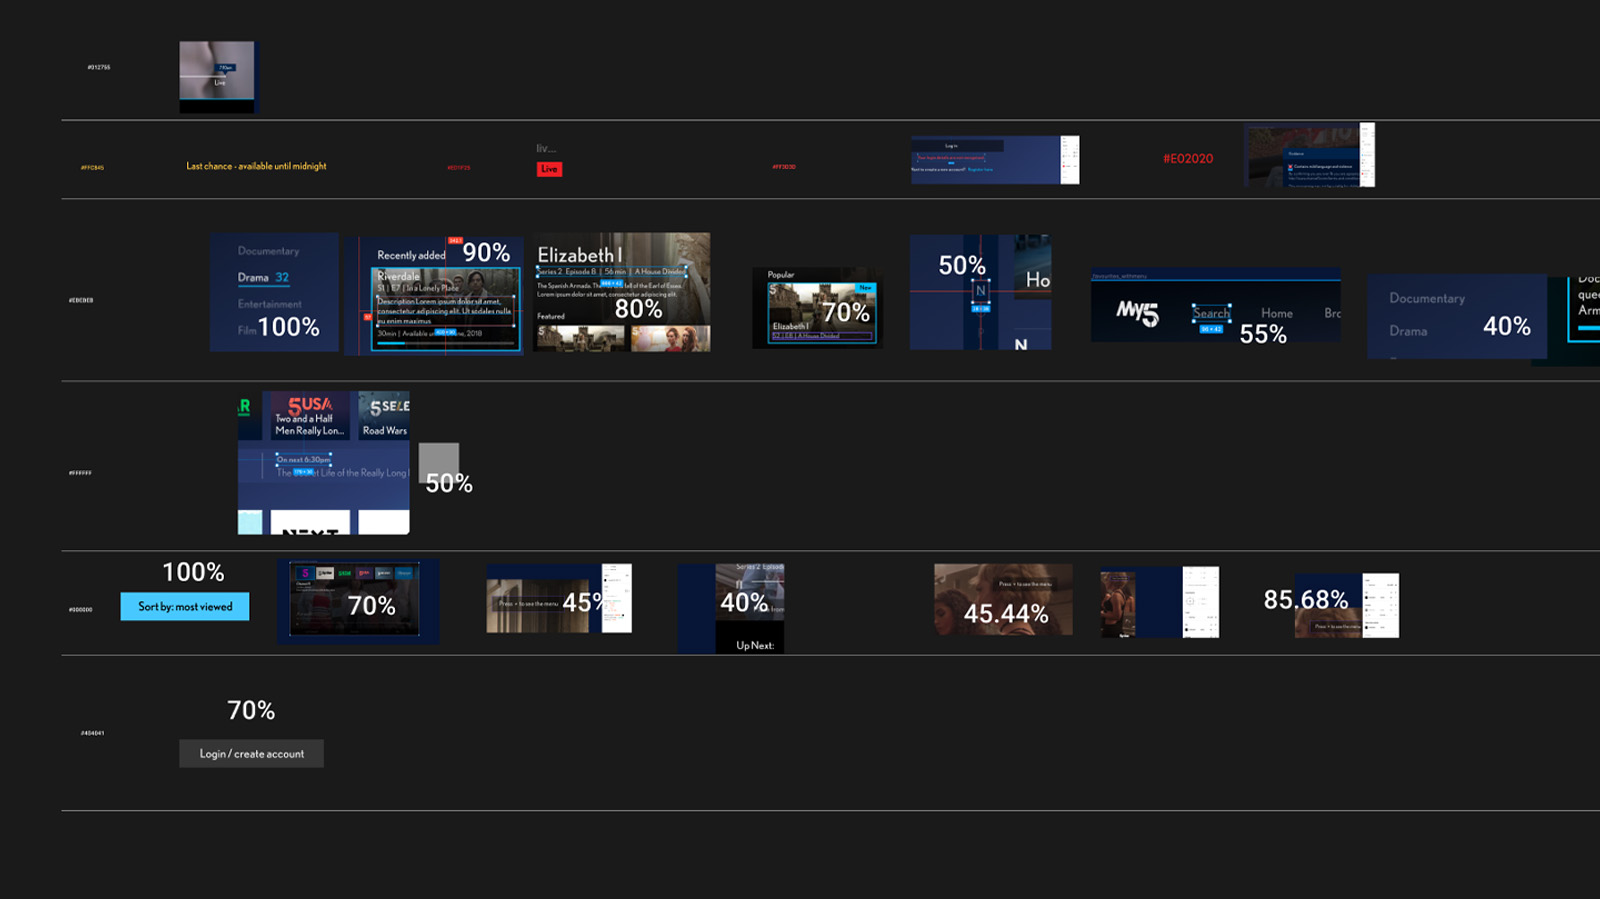Click the gray 50% square swatch
The height and width of the screenshot is (899, 1600).
pyautogui.click(x=438, y=461)
